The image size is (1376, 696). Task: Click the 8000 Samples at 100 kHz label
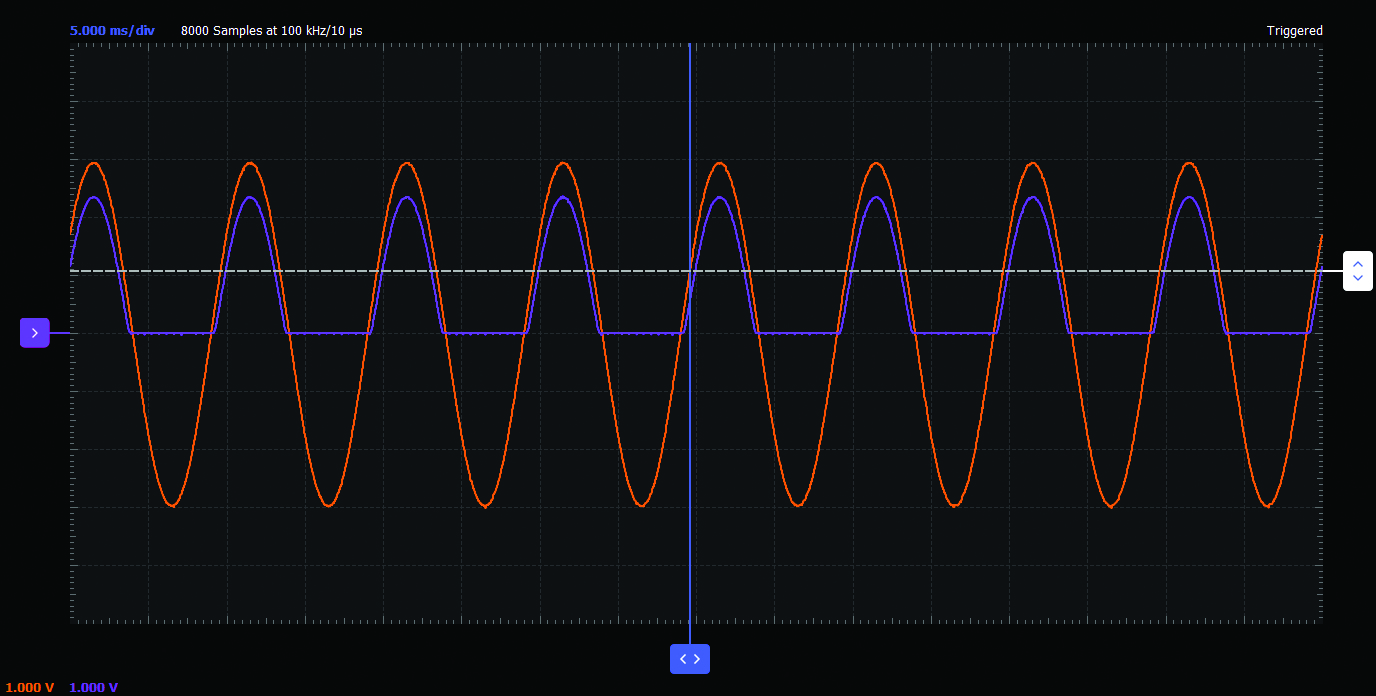tap(271, 30)
